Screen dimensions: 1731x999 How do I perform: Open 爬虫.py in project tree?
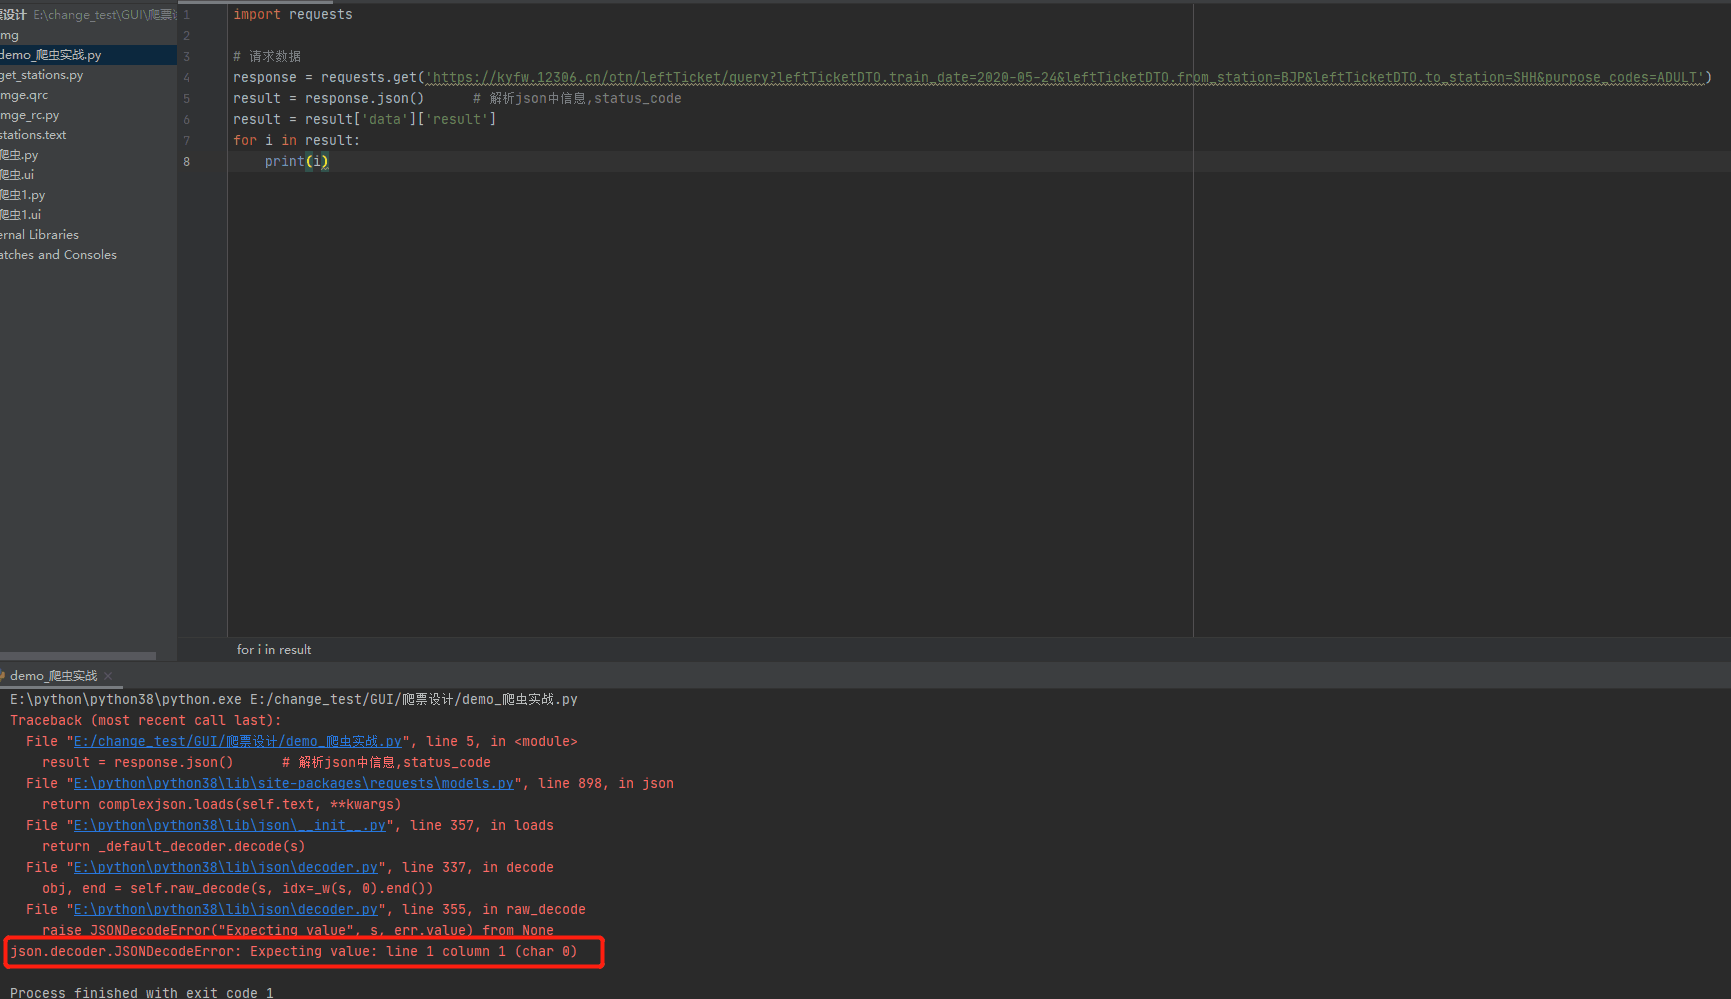tap(20, 155)
